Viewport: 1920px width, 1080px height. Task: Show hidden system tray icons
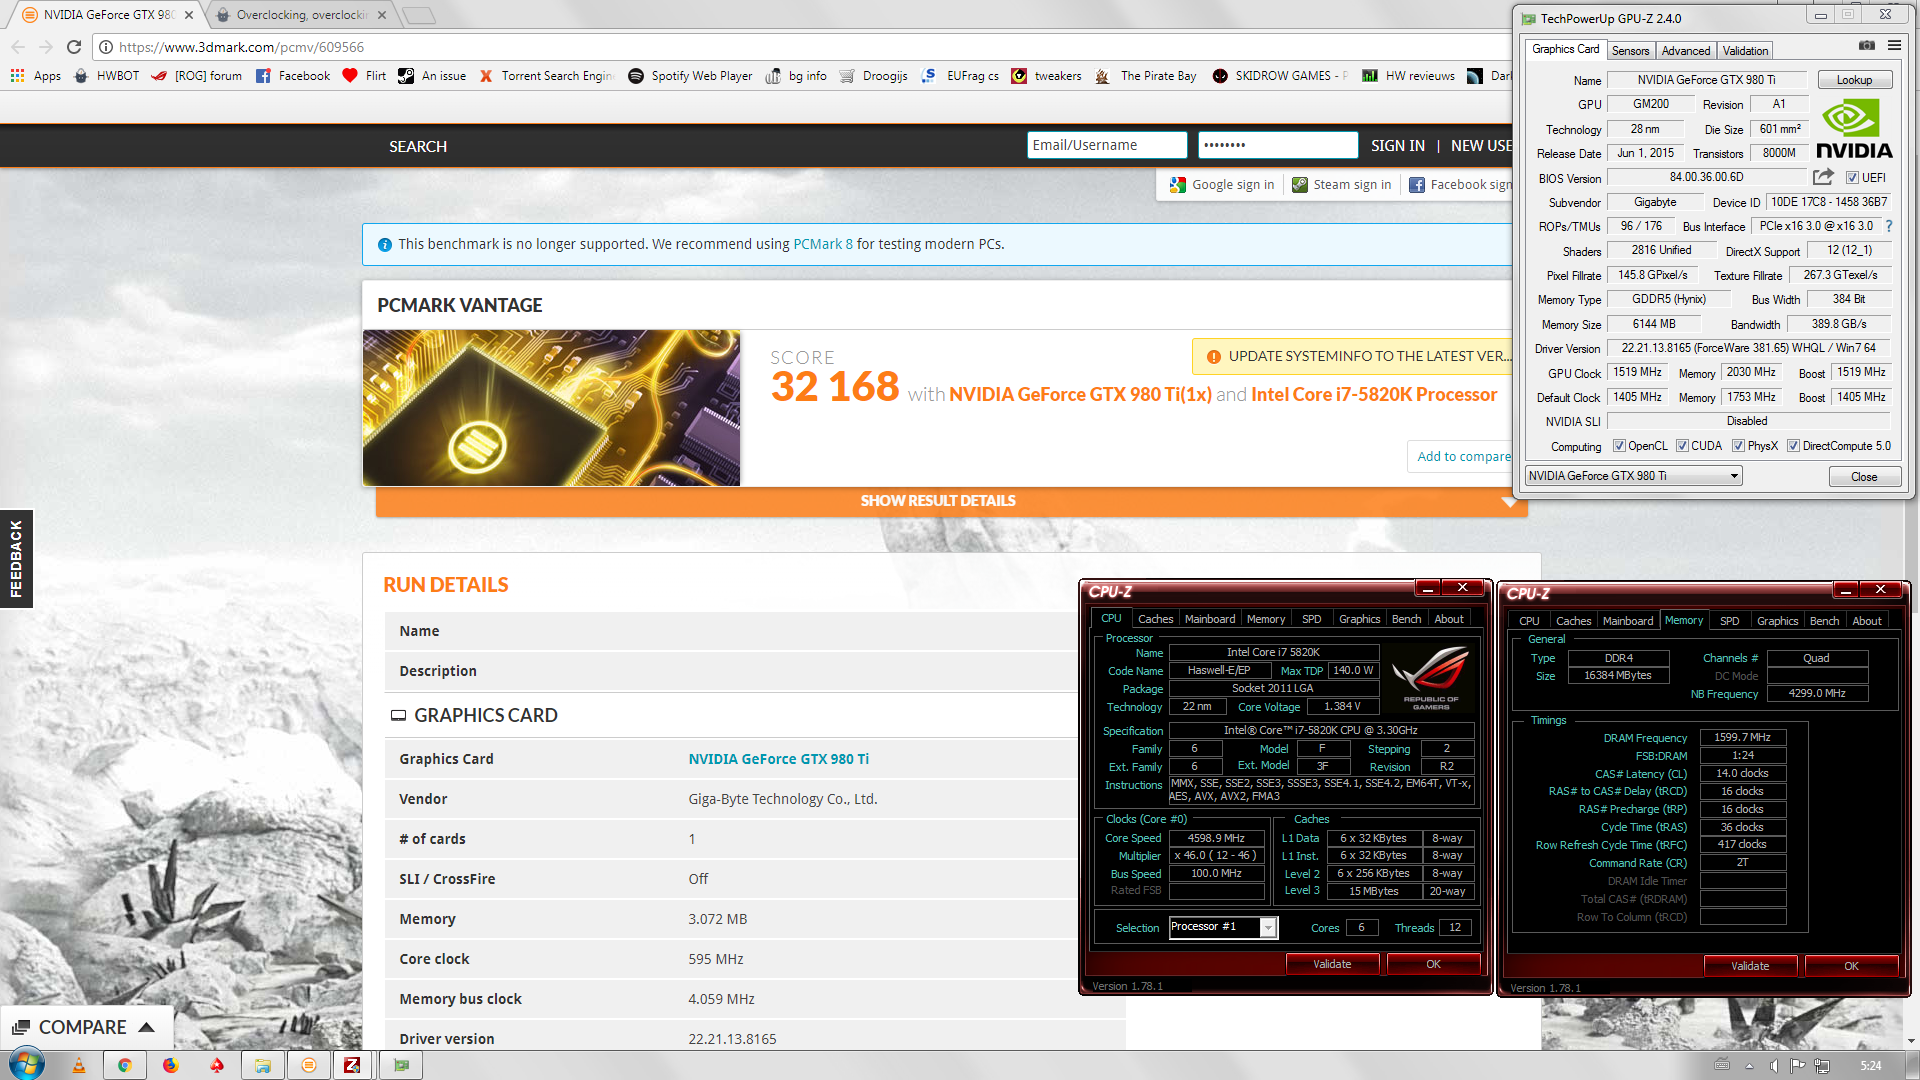[1749, 1067]
